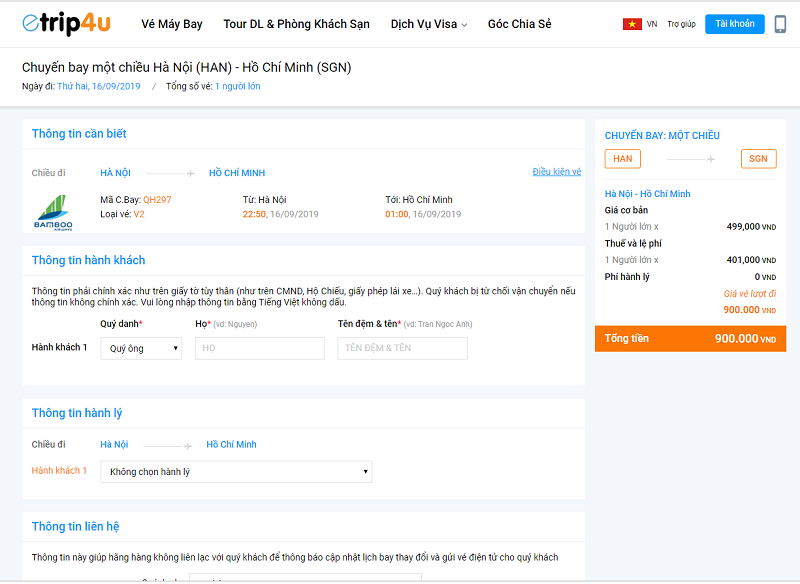Open the Trợ giúp help link
This screenshot has height=584, width=800.
click(x=681, y=24)
